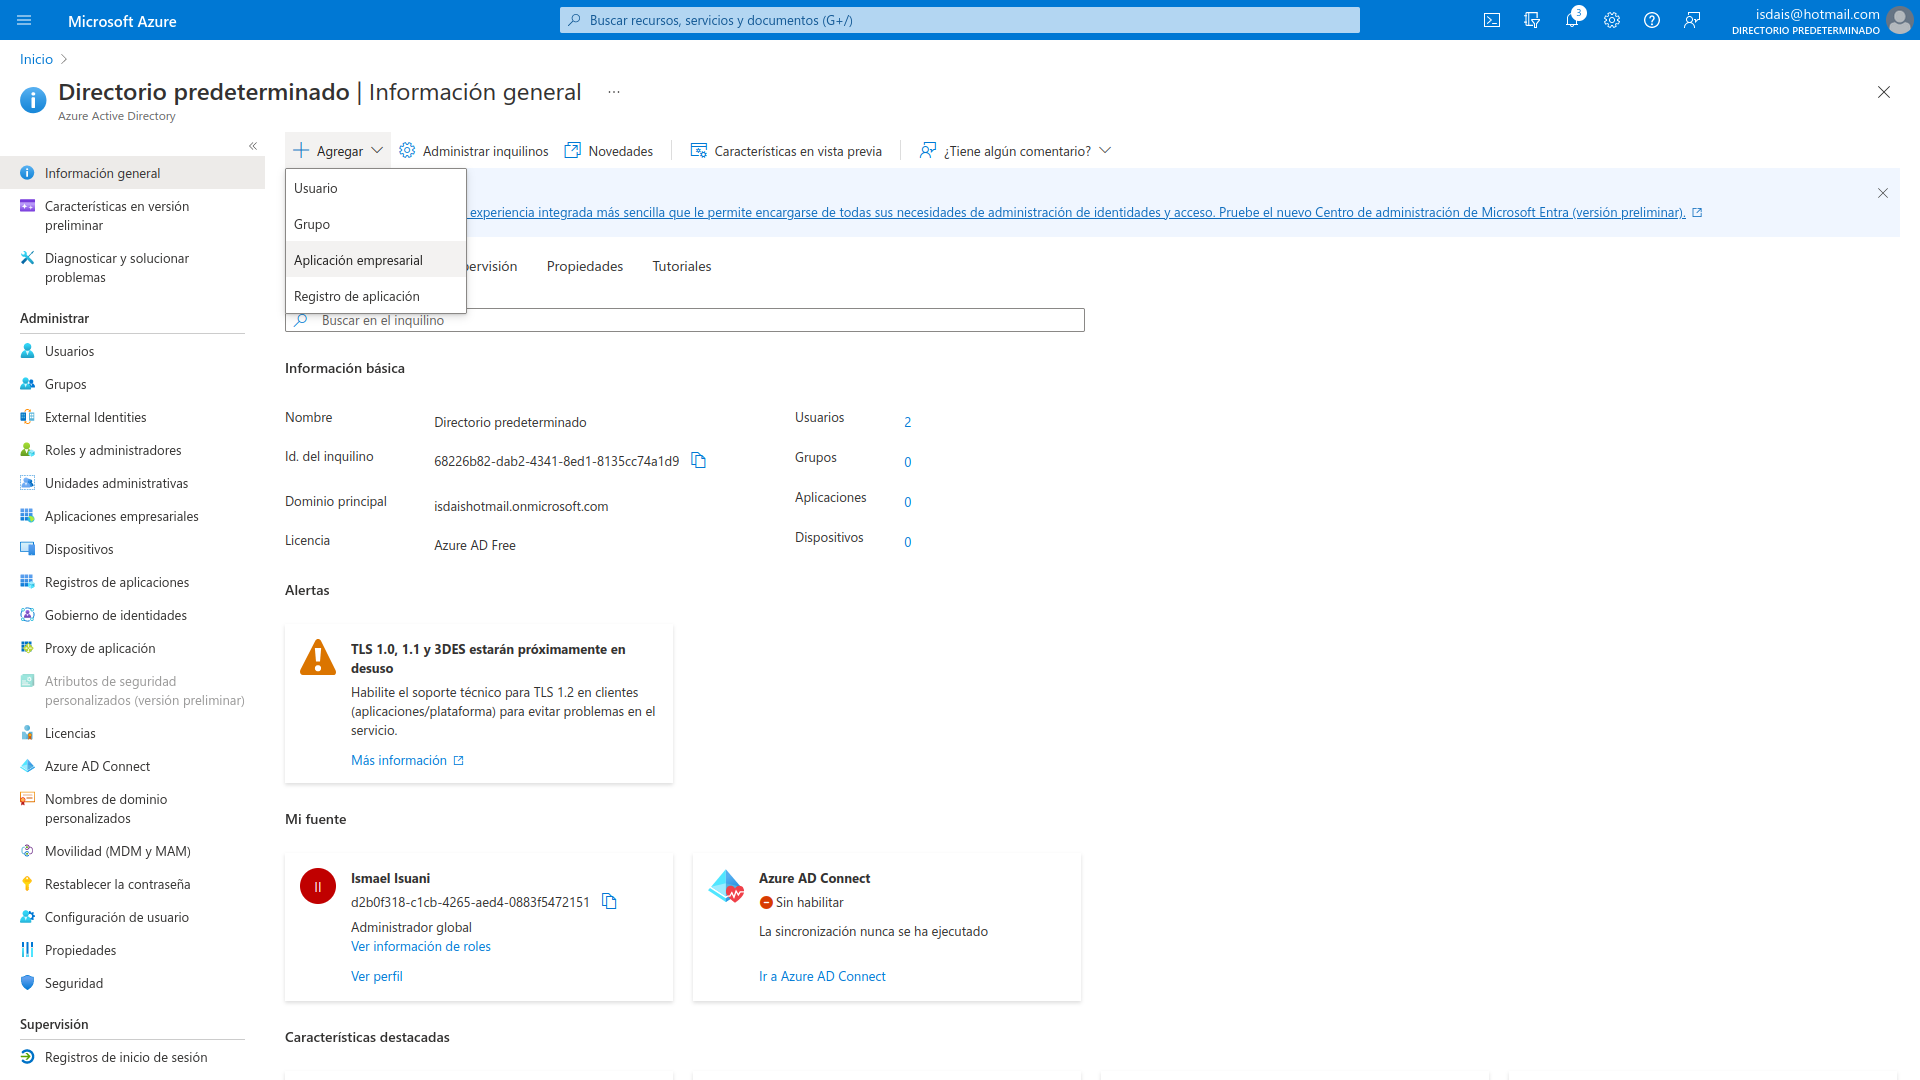
Task: Open the help question mark icon
Action: pos(1652,20)
